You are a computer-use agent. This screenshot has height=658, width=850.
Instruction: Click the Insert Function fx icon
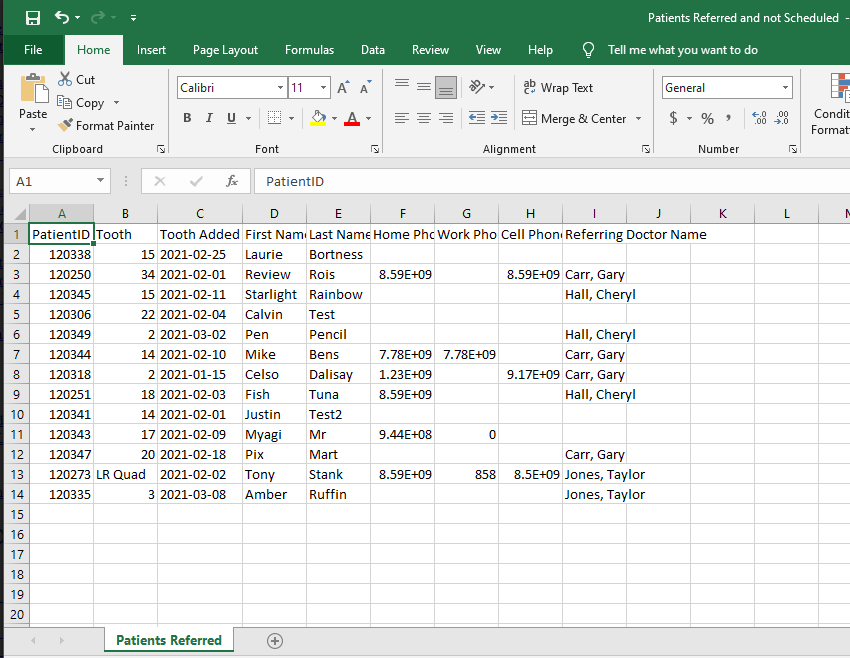tap(231, 181)
